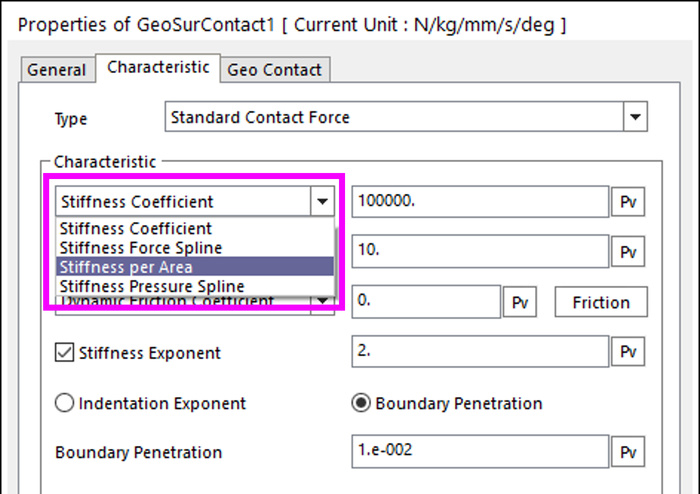The width and height of the screenshot is (700, 494).
Task: Click Pv button for Stiffness Exponent
Action: pos(628,352)
